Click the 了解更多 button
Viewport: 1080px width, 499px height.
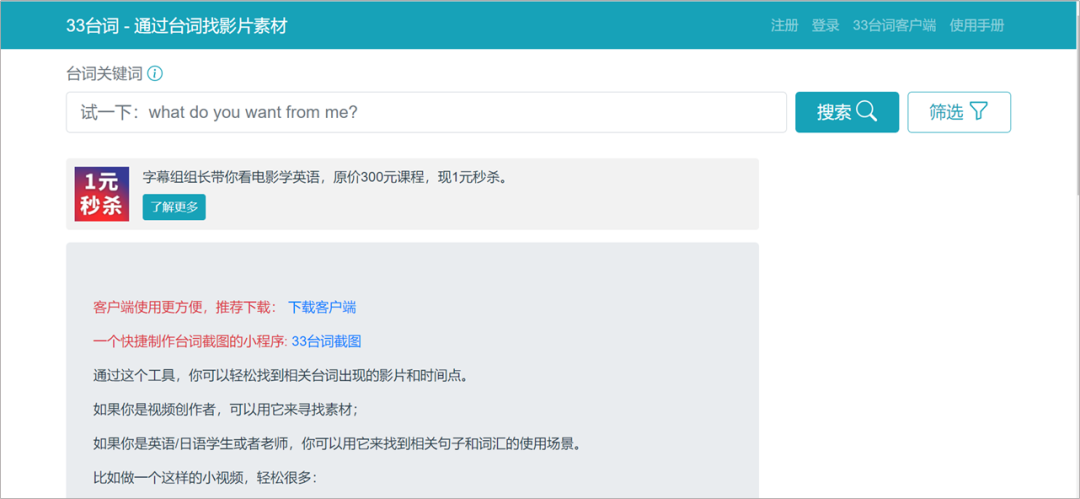point(174,207)
